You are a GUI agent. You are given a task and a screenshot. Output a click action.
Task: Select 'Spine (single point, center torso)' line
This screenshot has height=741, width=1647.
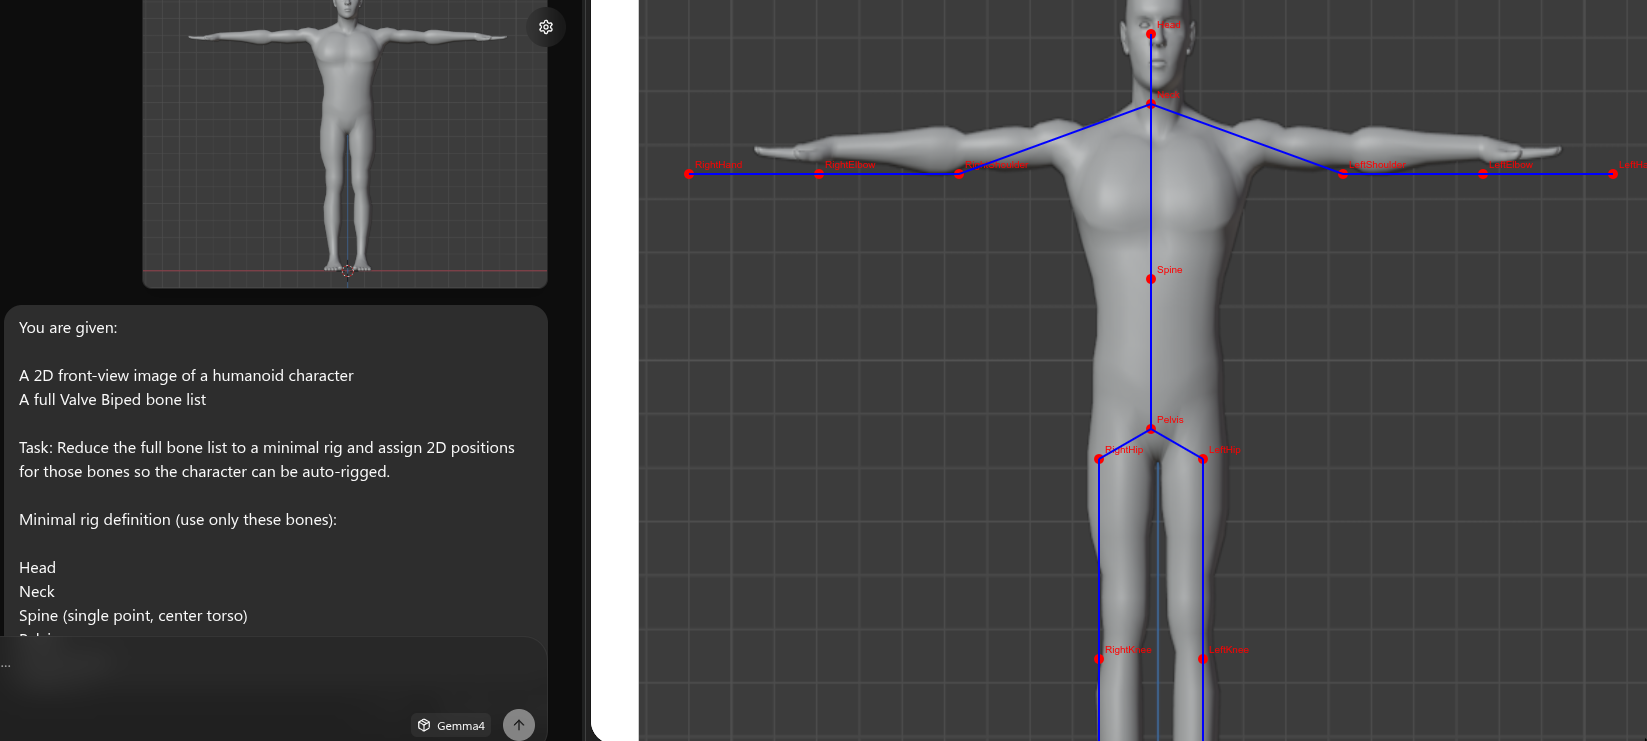(133, 616)
